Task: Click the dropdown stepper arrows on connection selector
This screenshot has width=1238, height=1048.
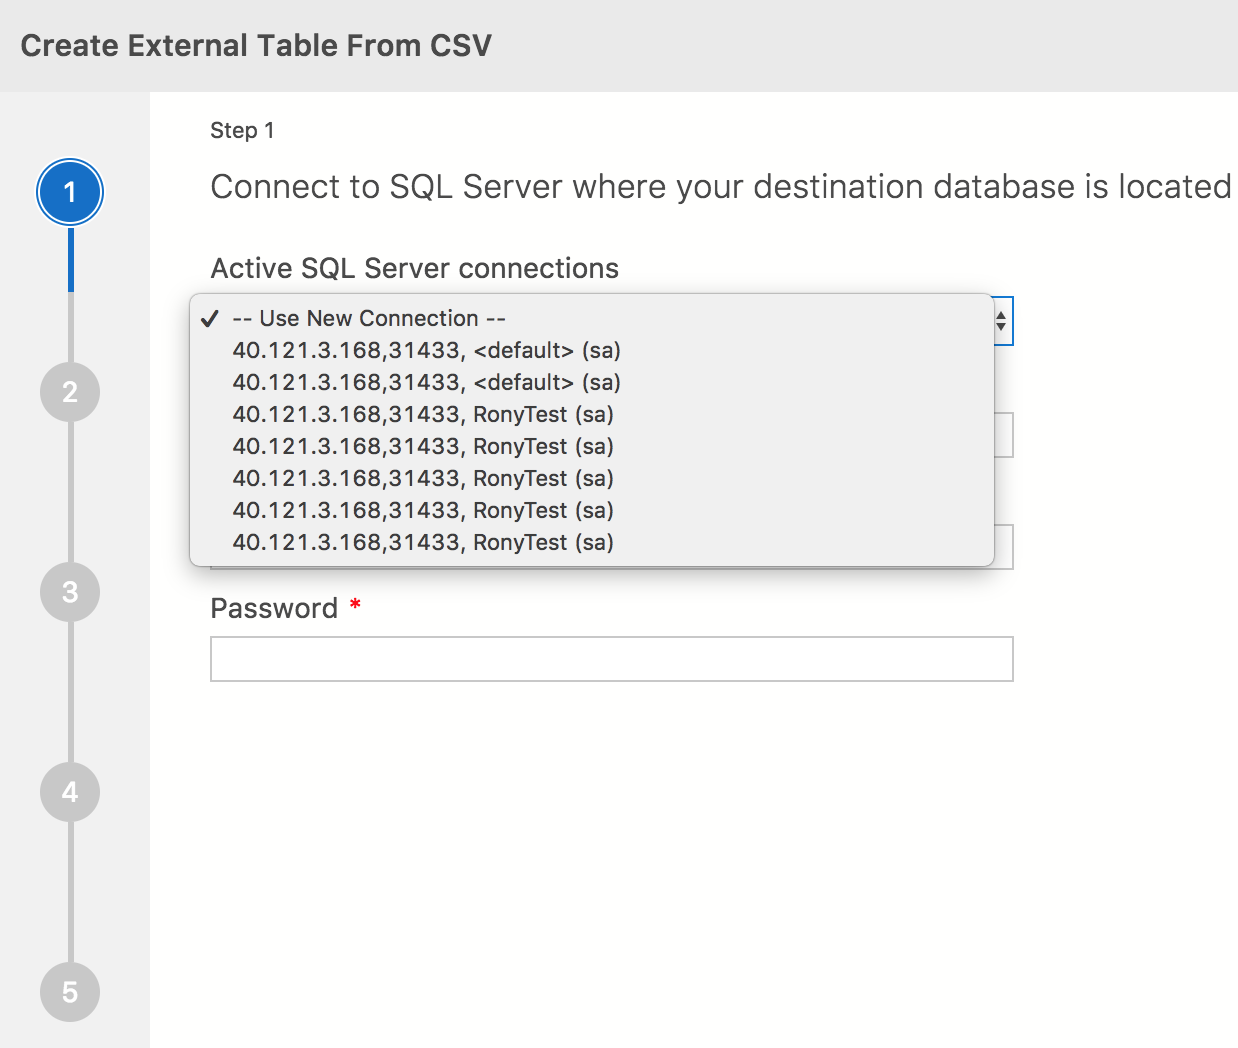Action: click(1002, 321)
